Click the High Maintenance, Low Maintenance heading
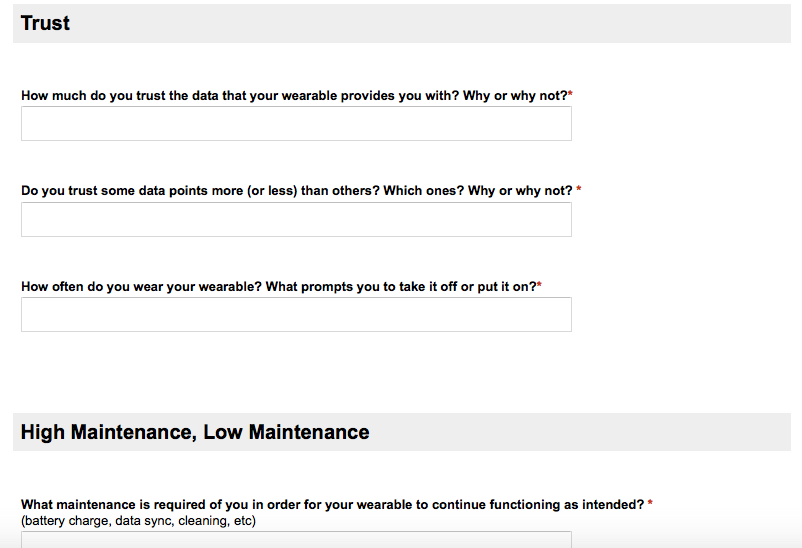Viewport: 802px width, 548px height. (195, 432)
